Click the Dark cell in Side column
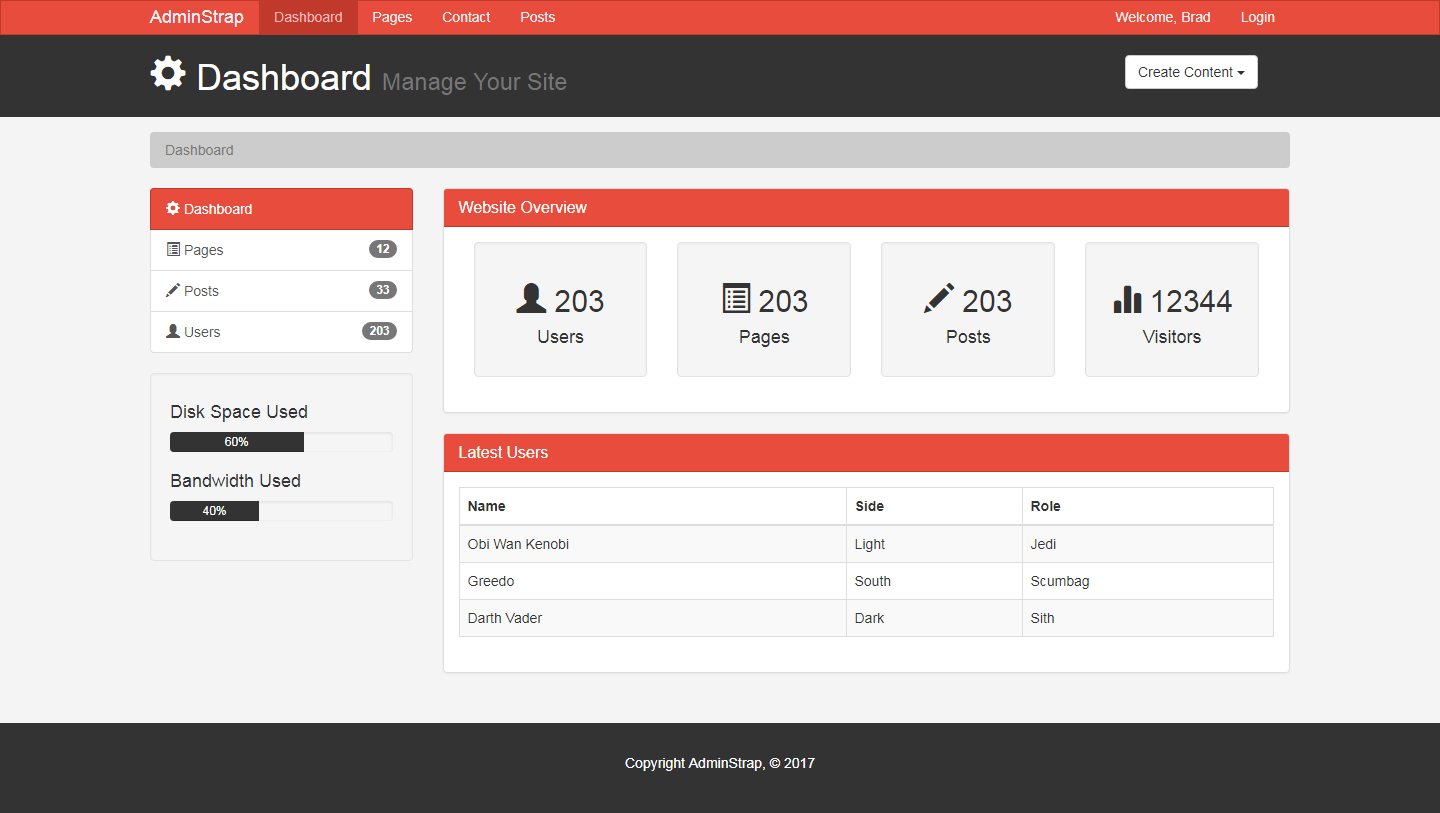Screen dimensions: 1440x813 [934, 618]
